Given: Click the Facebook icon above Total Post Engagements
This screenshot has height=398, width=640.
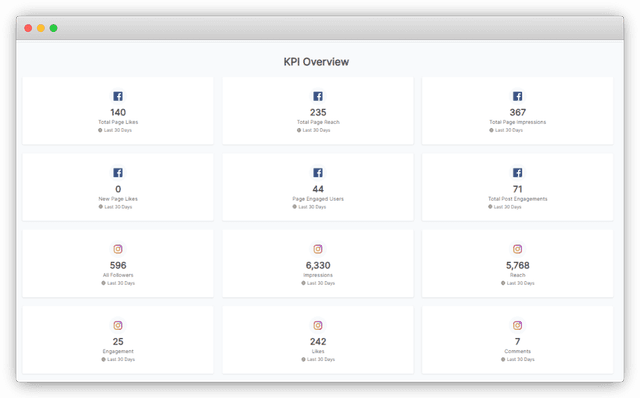Looking at the screenshot, I should 518,173.
